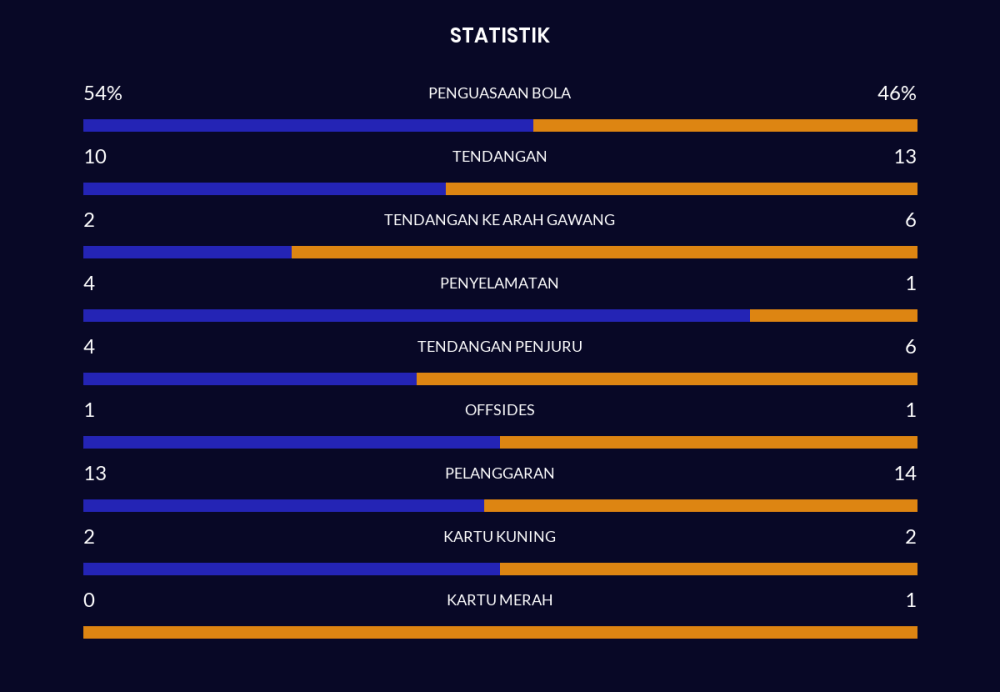Select the 54% possession value

click(102, 94)
